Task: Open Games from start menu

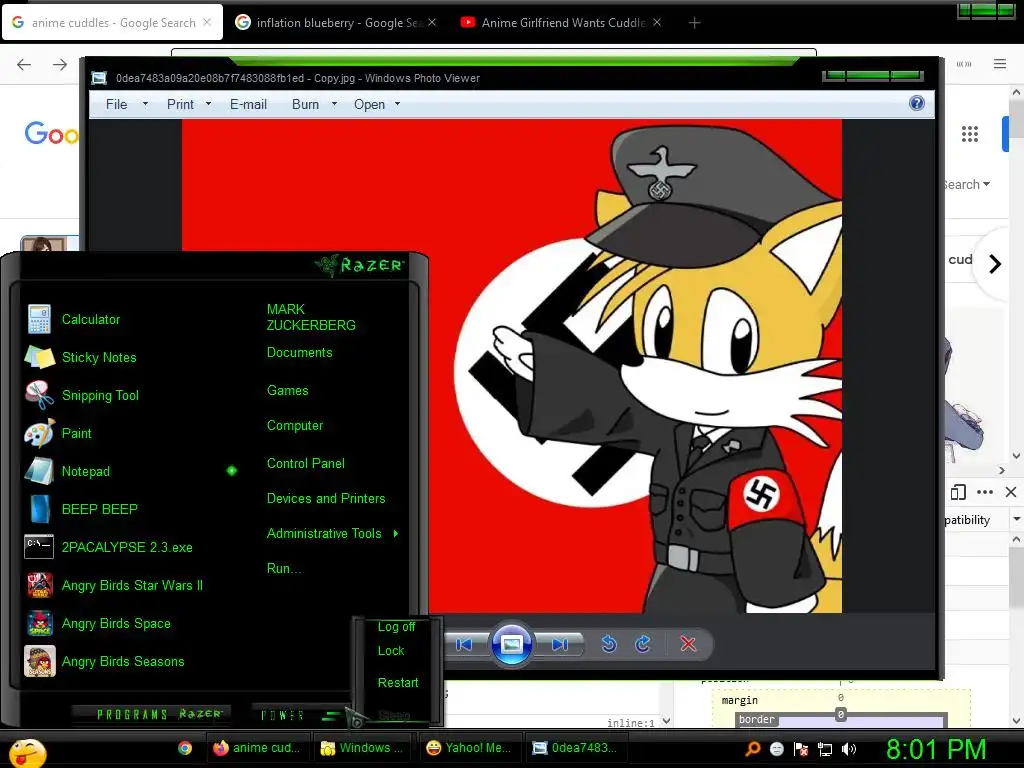Action: coord(287,391)
